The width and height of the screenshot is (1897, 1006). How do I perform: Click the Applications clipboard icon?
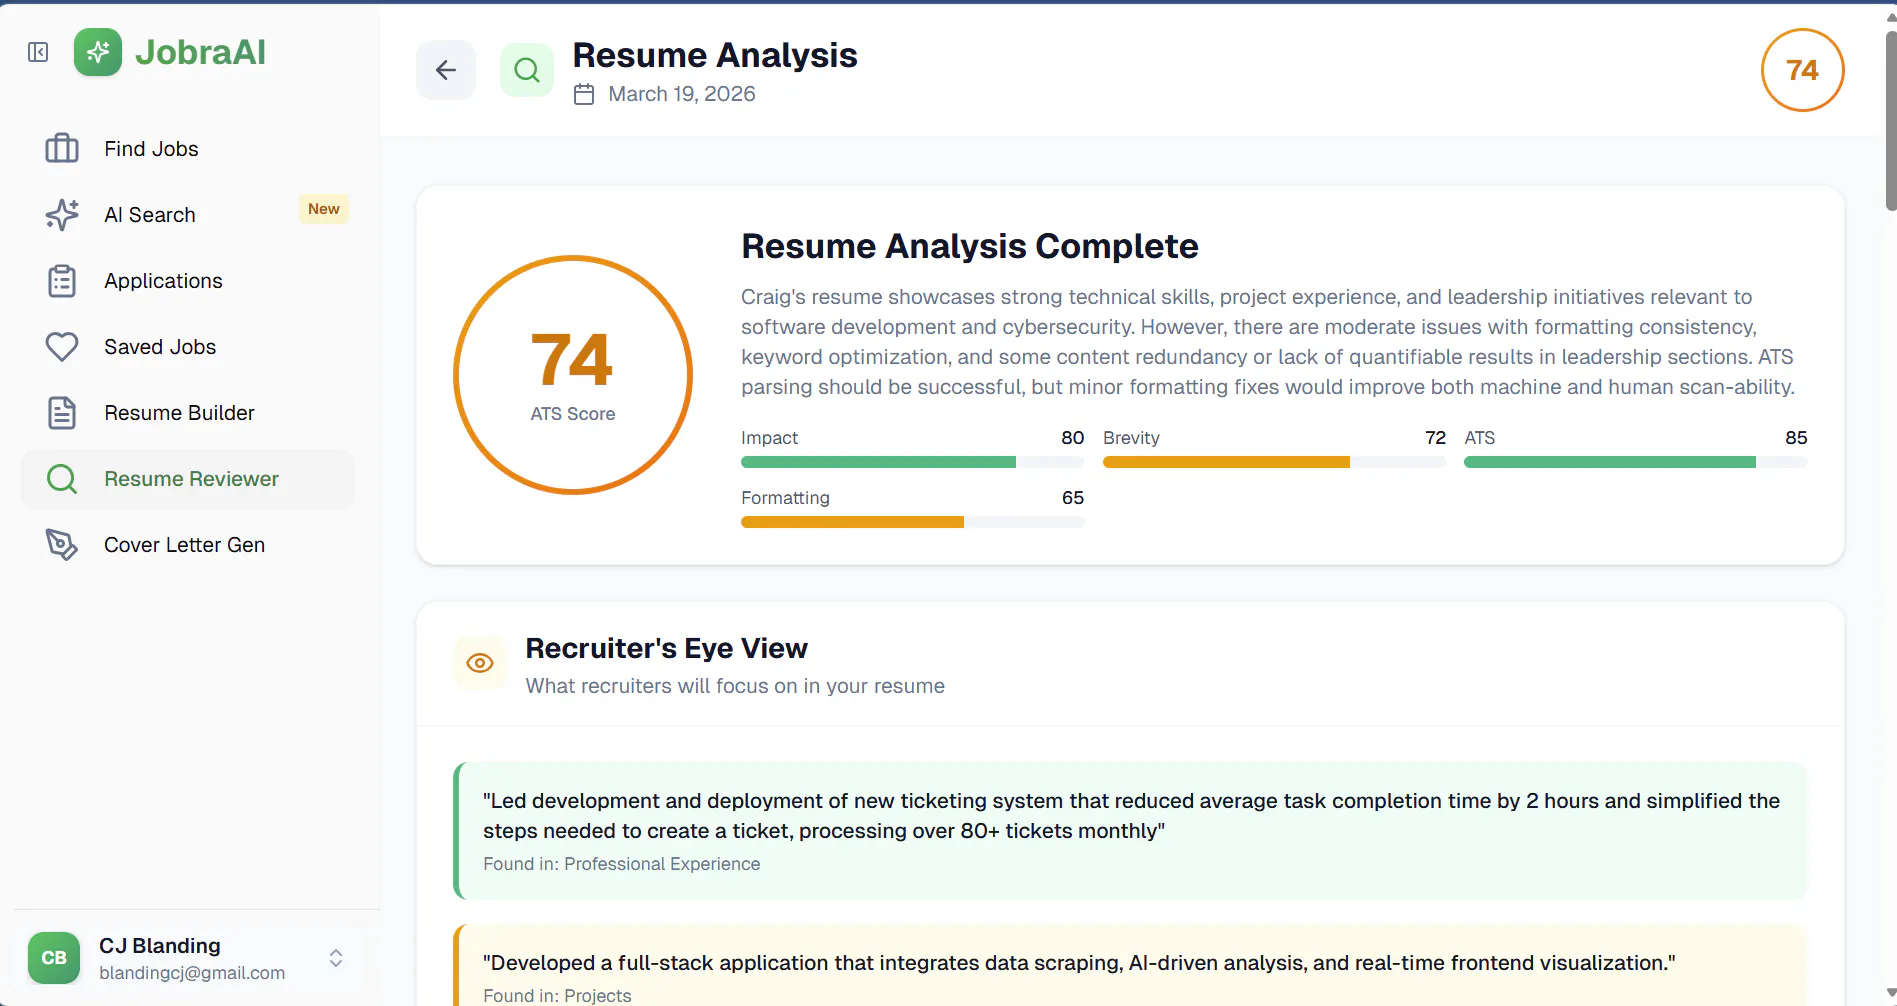62,281
